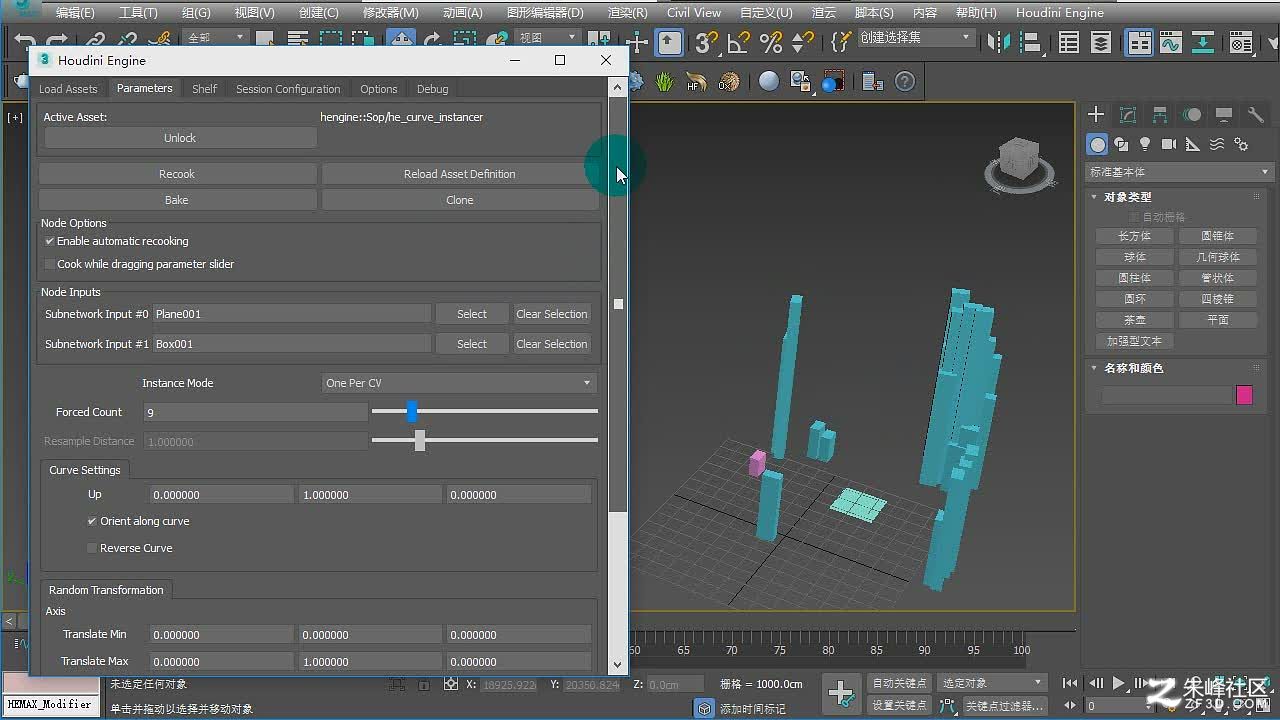The image size is (1280, 720).
Task: Open the Modify panel in the command panel
Action: (1128, 115)
